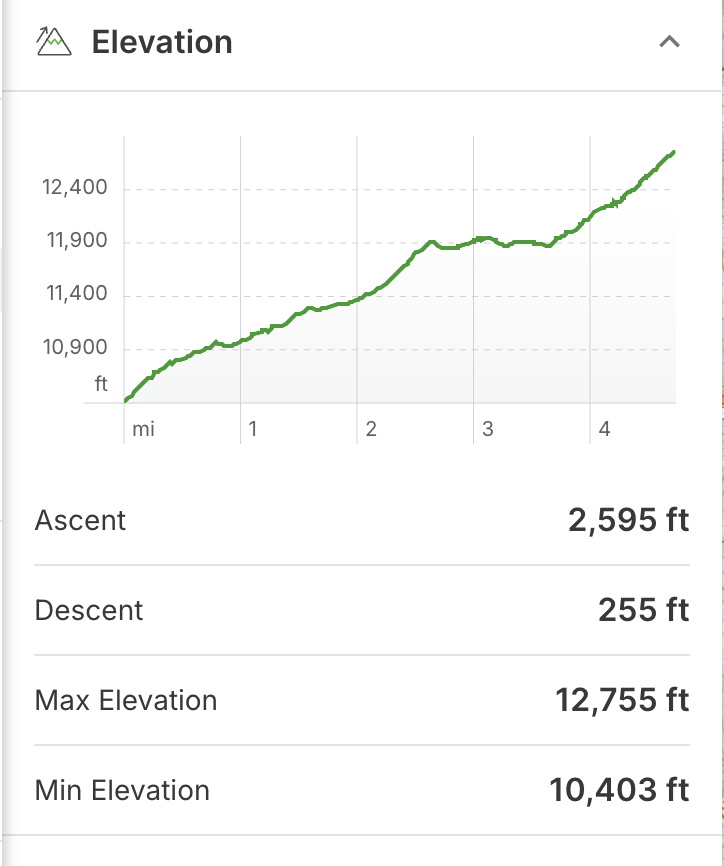Click the Max Elevation value 12,755 ft
This screenshot has height=866, width=724.
pos(622,701)
